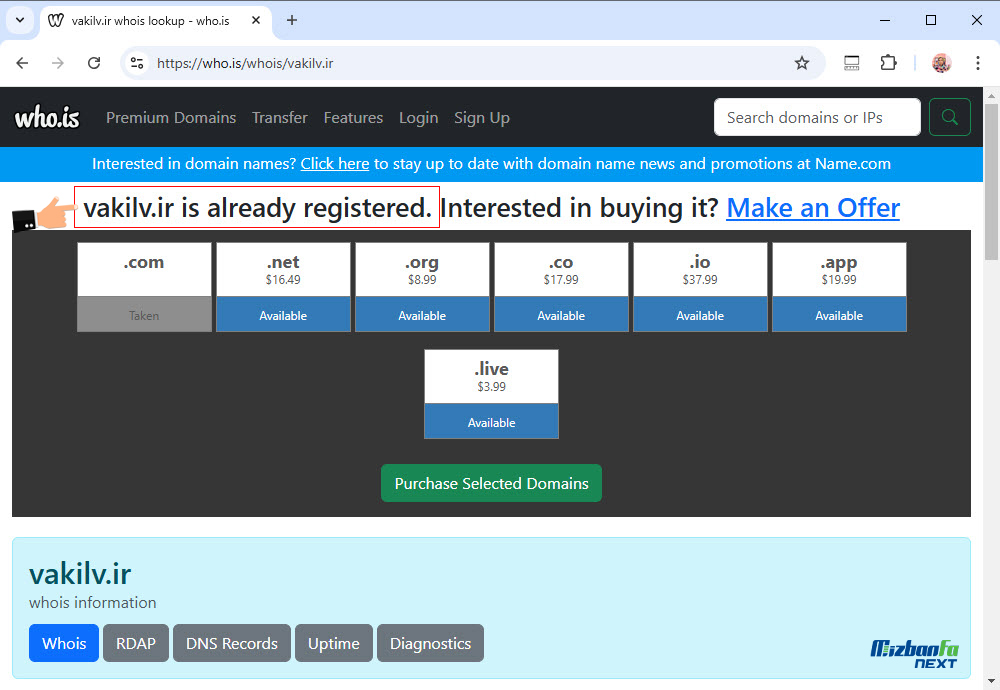Viewport: 1000px width, 690px height.
Task: Click the vertical page scrollbar thumb
Action: click(991, 182)
